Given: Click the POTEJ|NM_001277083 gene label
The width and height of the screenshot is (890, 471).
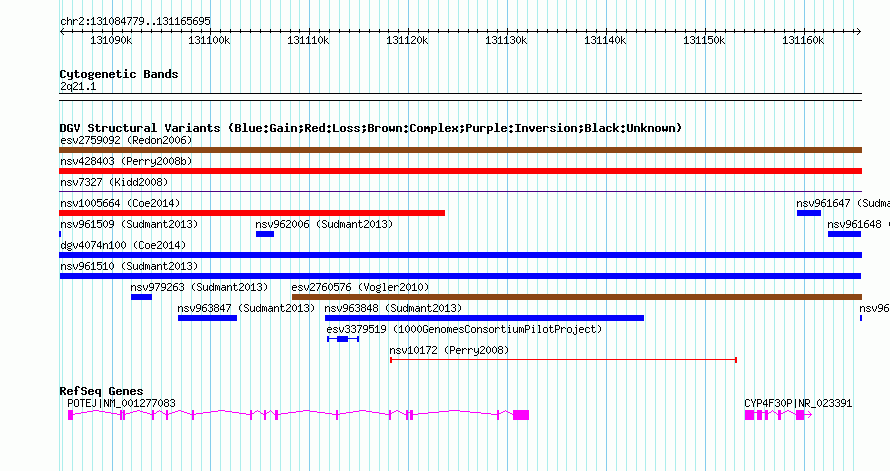Looking at the screenshot, I should tap(121, 403).
